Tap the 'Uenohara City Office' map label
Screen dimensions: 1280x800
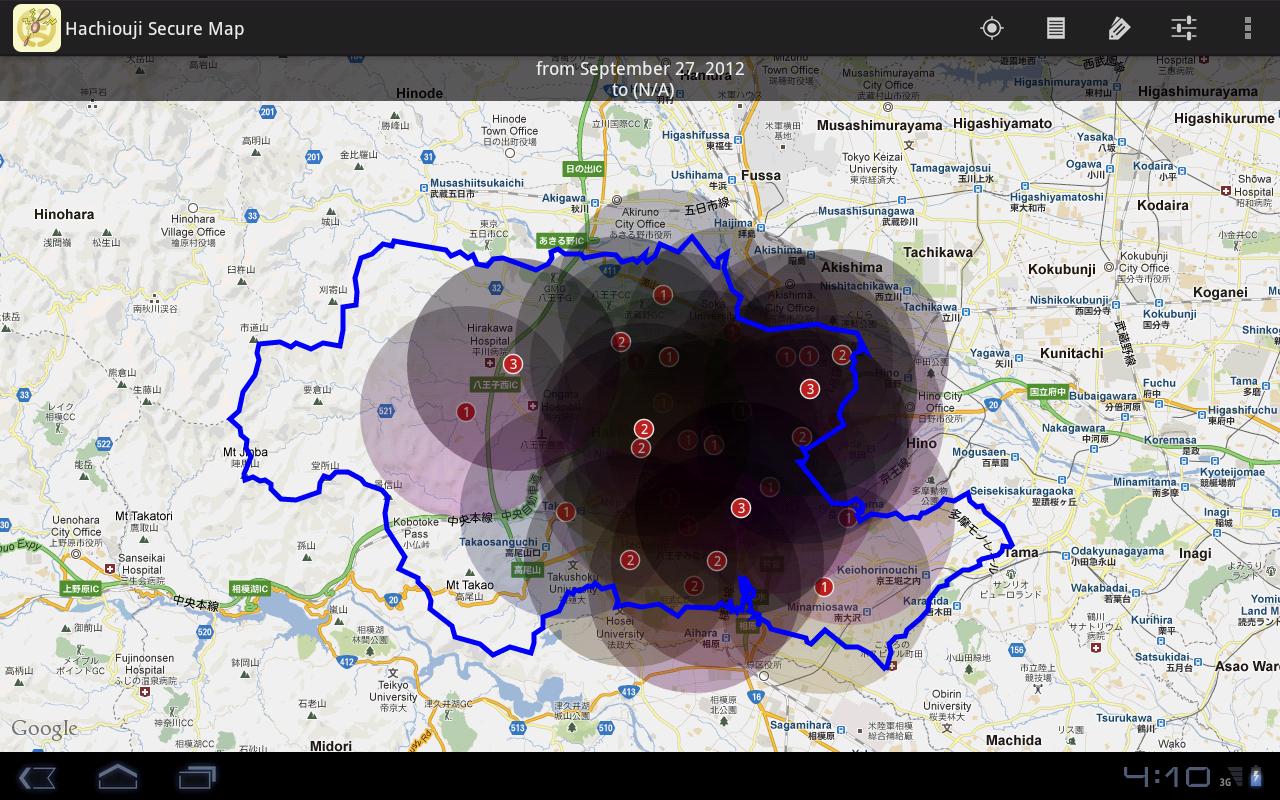coord(76,526)
